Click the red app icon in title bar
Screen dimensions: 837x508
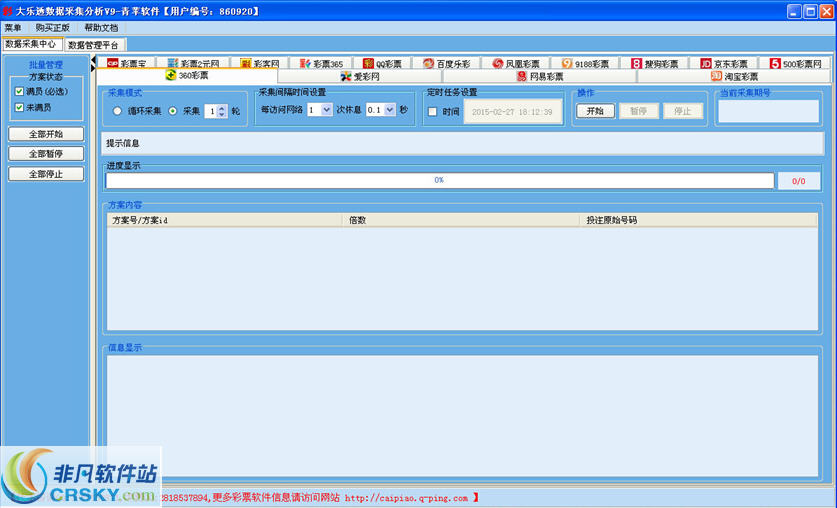click(x=7, y=11)
